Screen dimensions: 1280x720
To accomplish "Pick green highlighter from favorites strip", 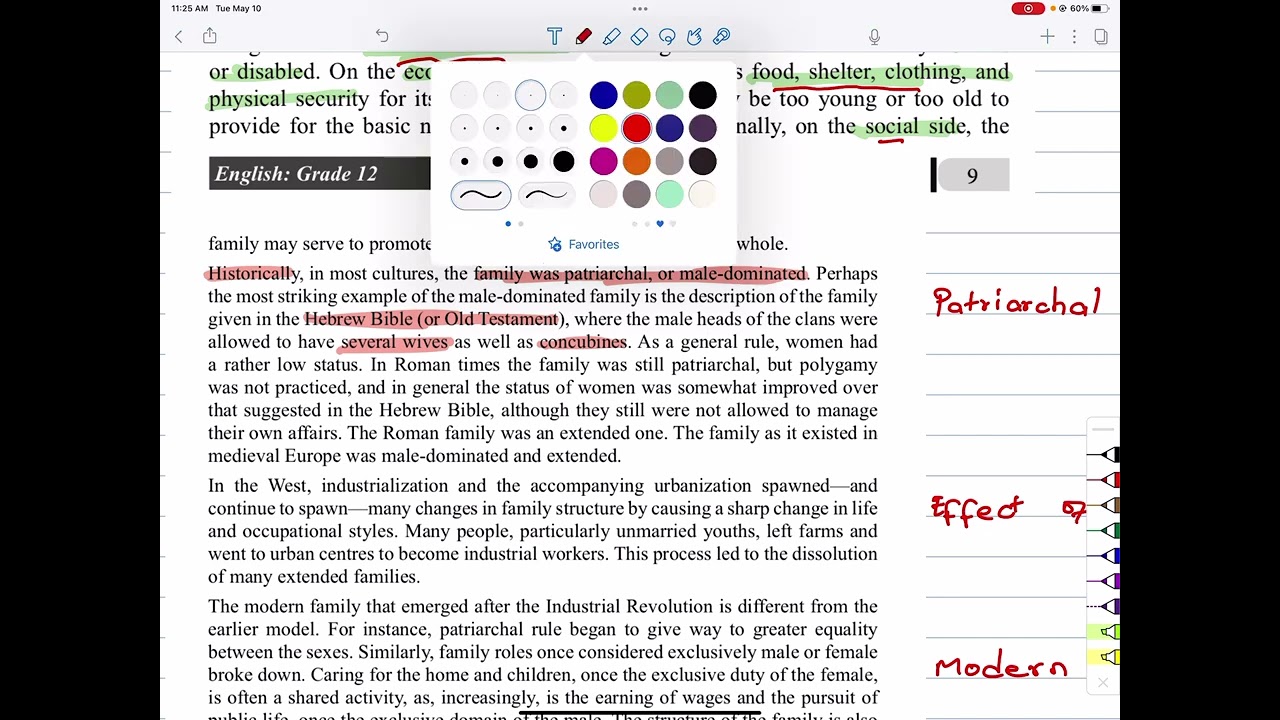I will tap(1104, 631).
